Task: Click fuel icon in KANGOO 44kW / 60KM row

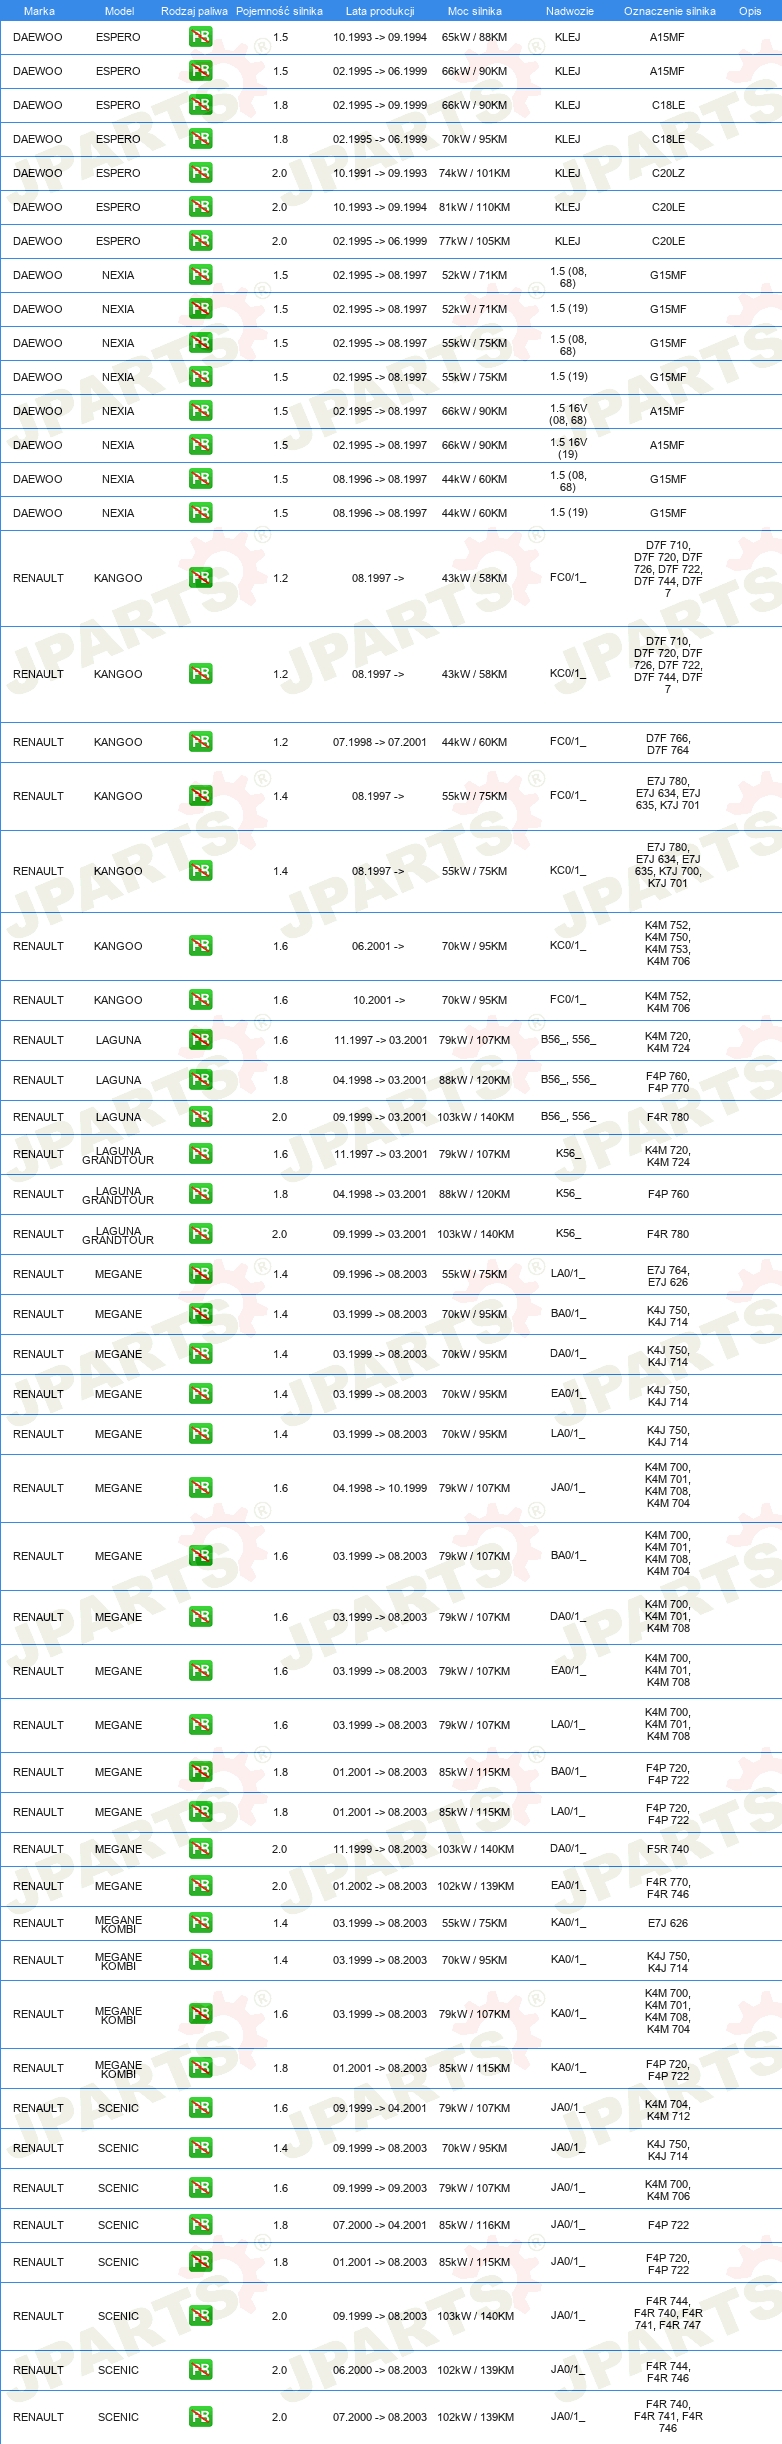Action: click(x=200, y=742)
